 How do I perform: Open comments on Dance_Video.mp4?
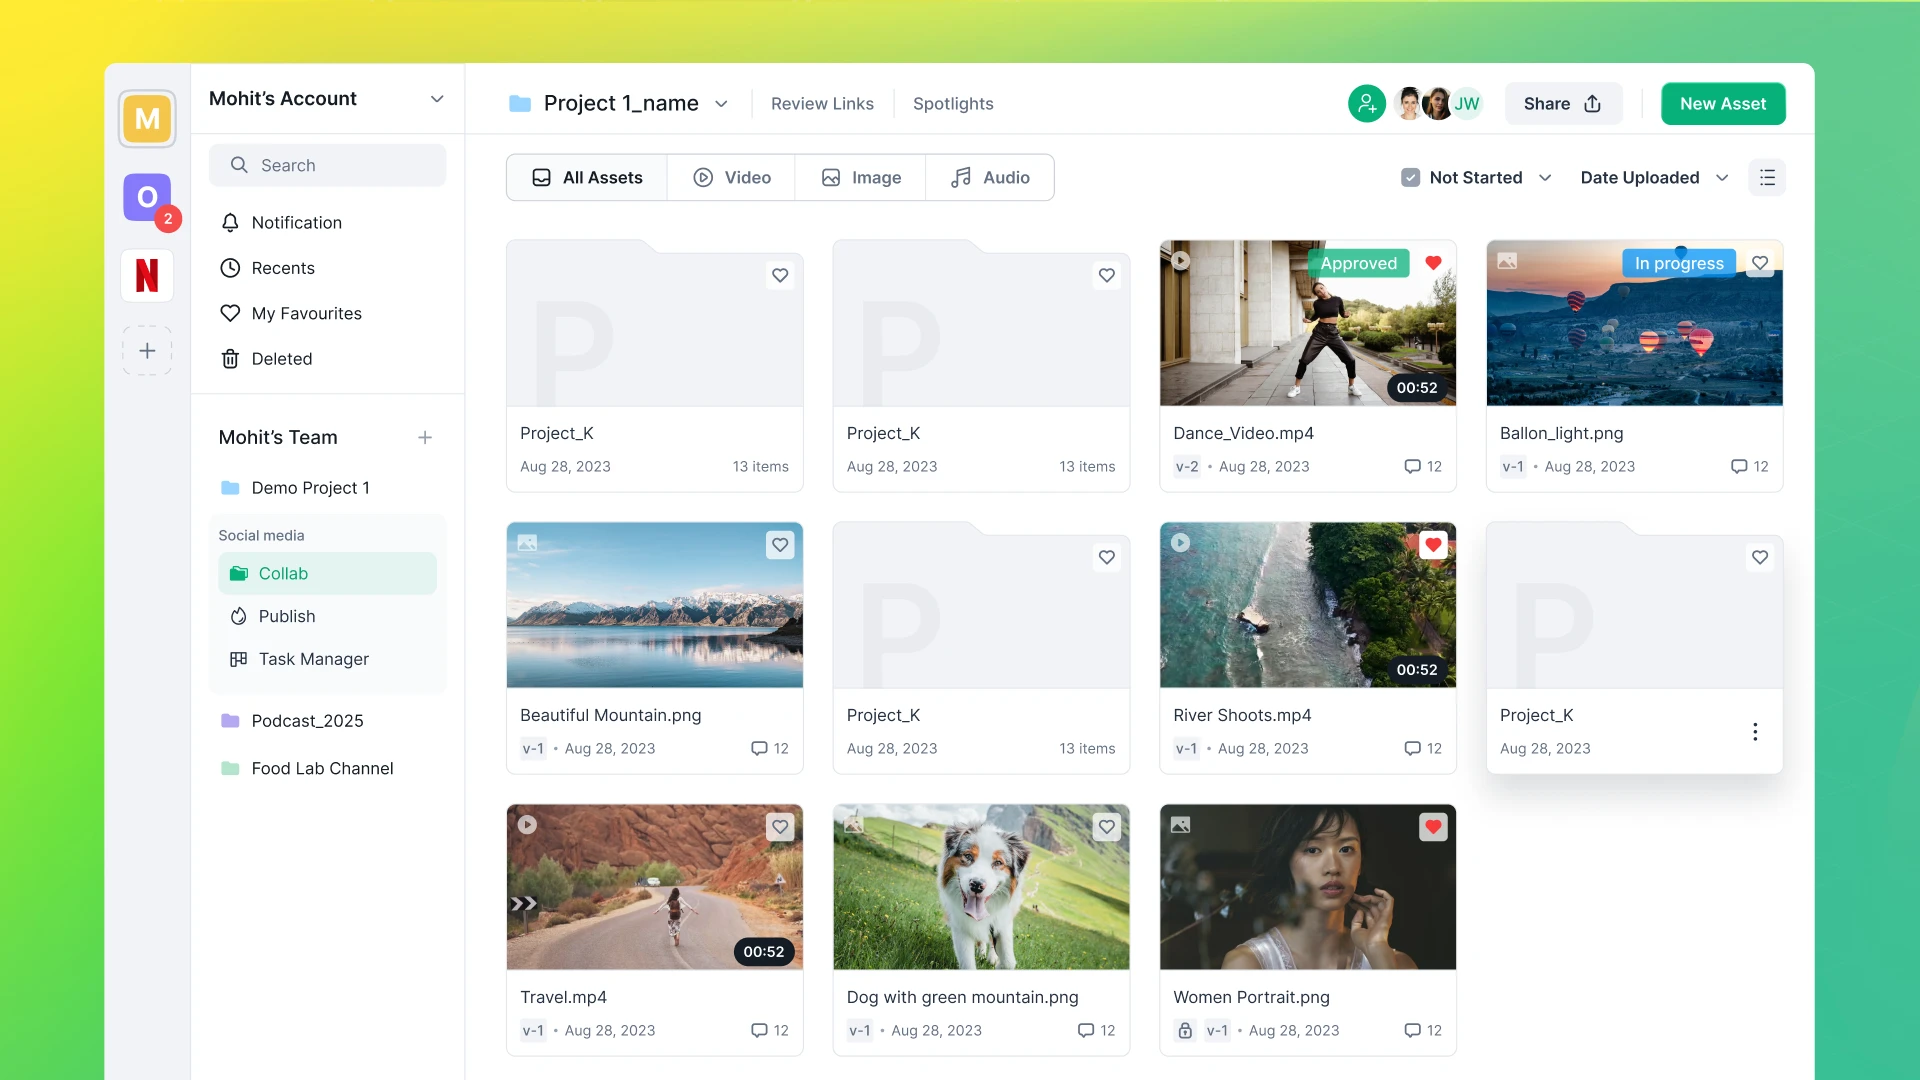(x=1423, y=467)
